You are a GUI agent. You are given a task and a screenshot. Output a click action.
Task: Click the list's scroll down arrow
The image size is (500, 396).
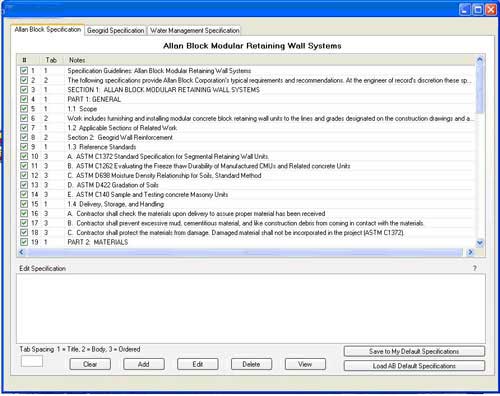click(x=480, y=243)
